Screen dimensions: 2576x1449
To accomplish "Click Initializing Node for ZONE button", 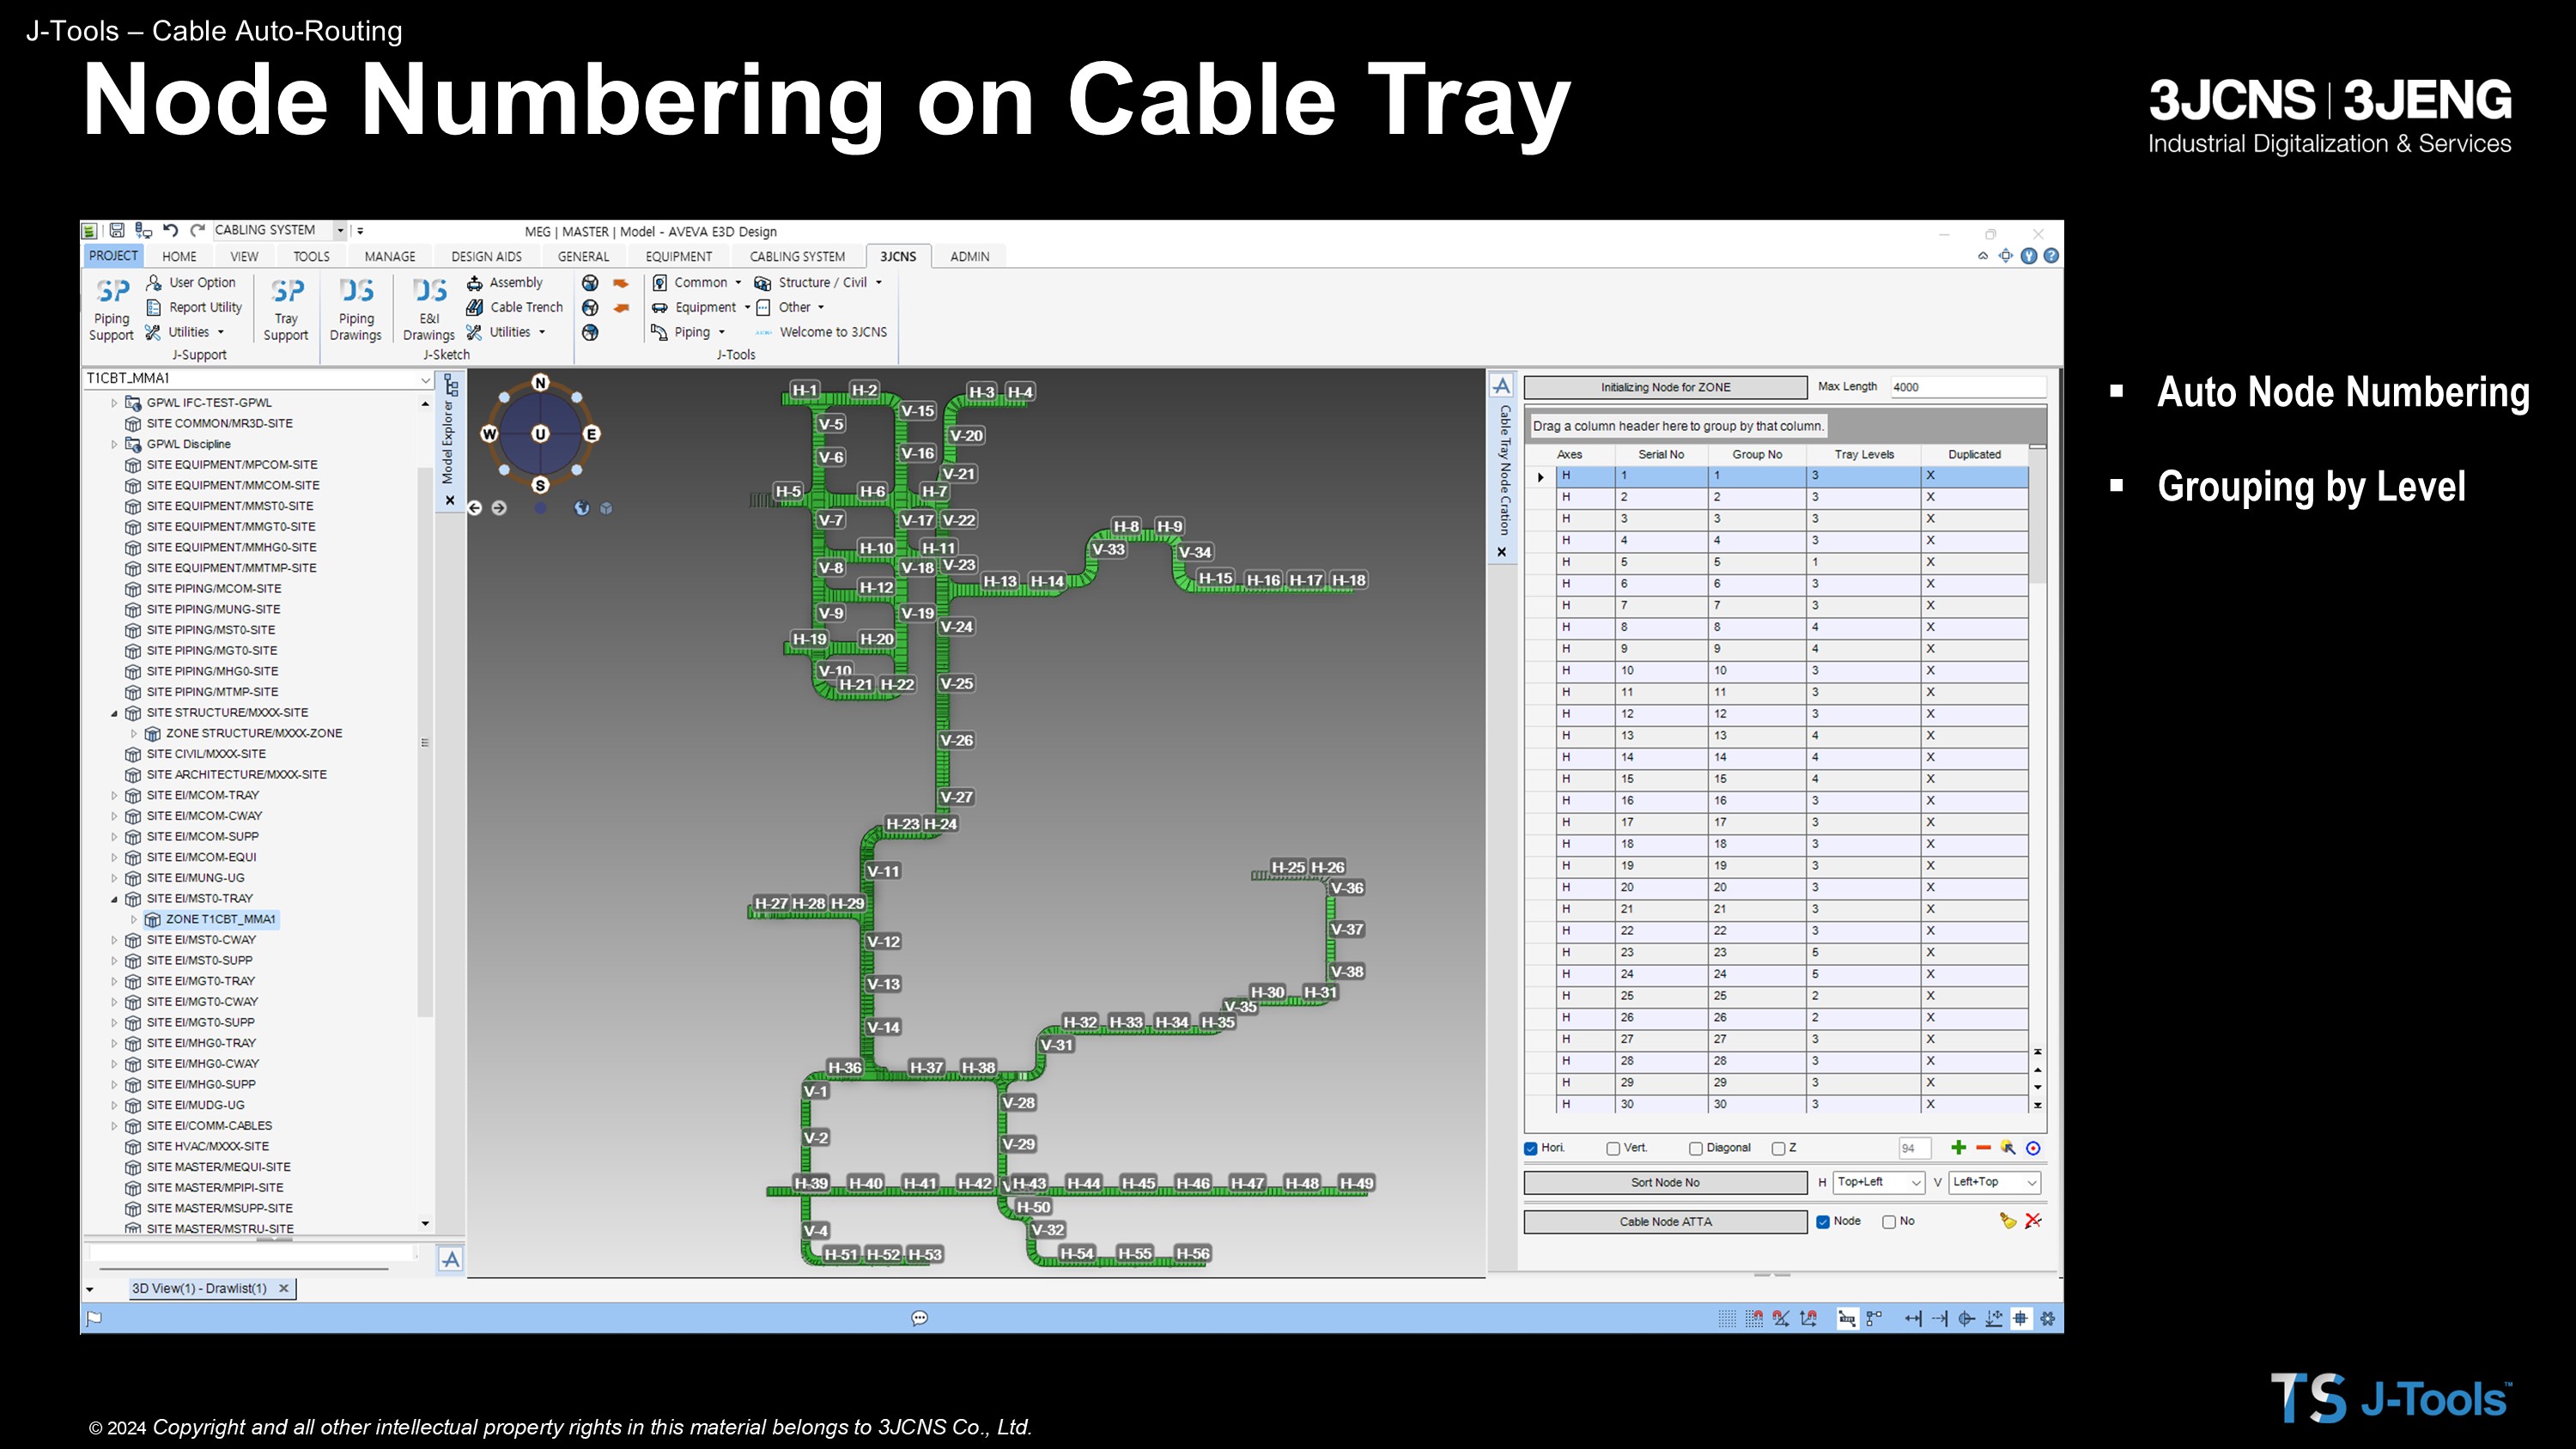I will pos(1665,387).
